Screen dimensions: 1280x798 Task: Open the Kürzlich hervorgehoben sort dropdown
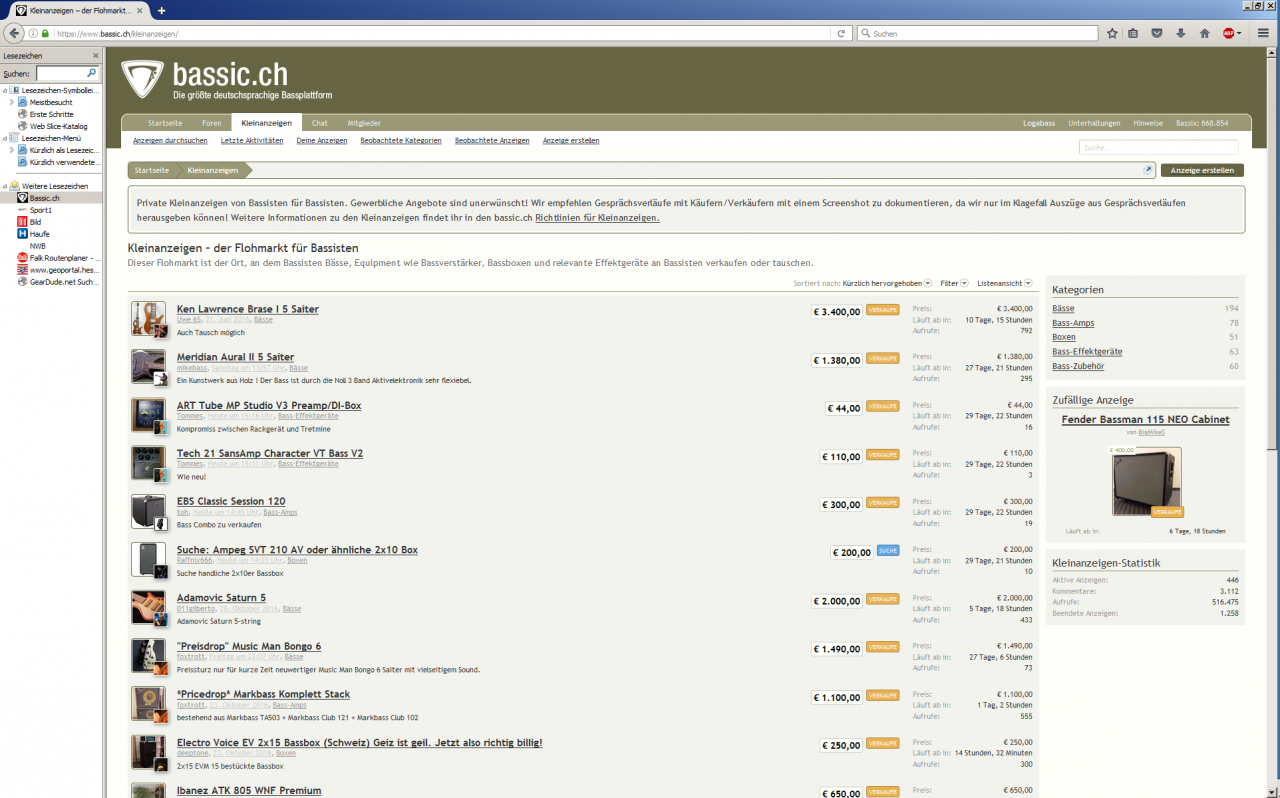(887, 283)
